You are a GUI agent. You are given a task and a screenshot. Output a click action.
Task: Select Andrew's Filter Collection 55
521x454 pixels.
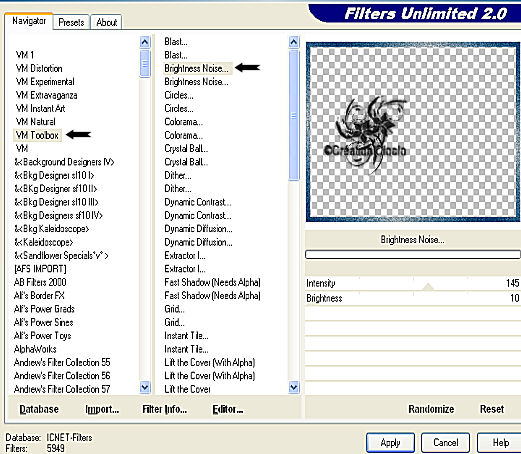tap(62, 362)
